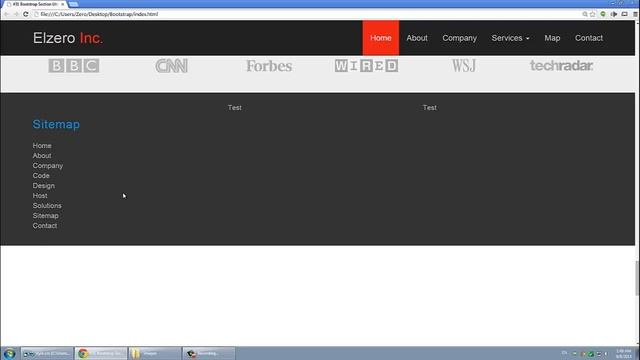Image resolution: width=640 pixels, height=360 pixels.
Task: Click the Sitemap link in the footer list
Action: (45, 216)
